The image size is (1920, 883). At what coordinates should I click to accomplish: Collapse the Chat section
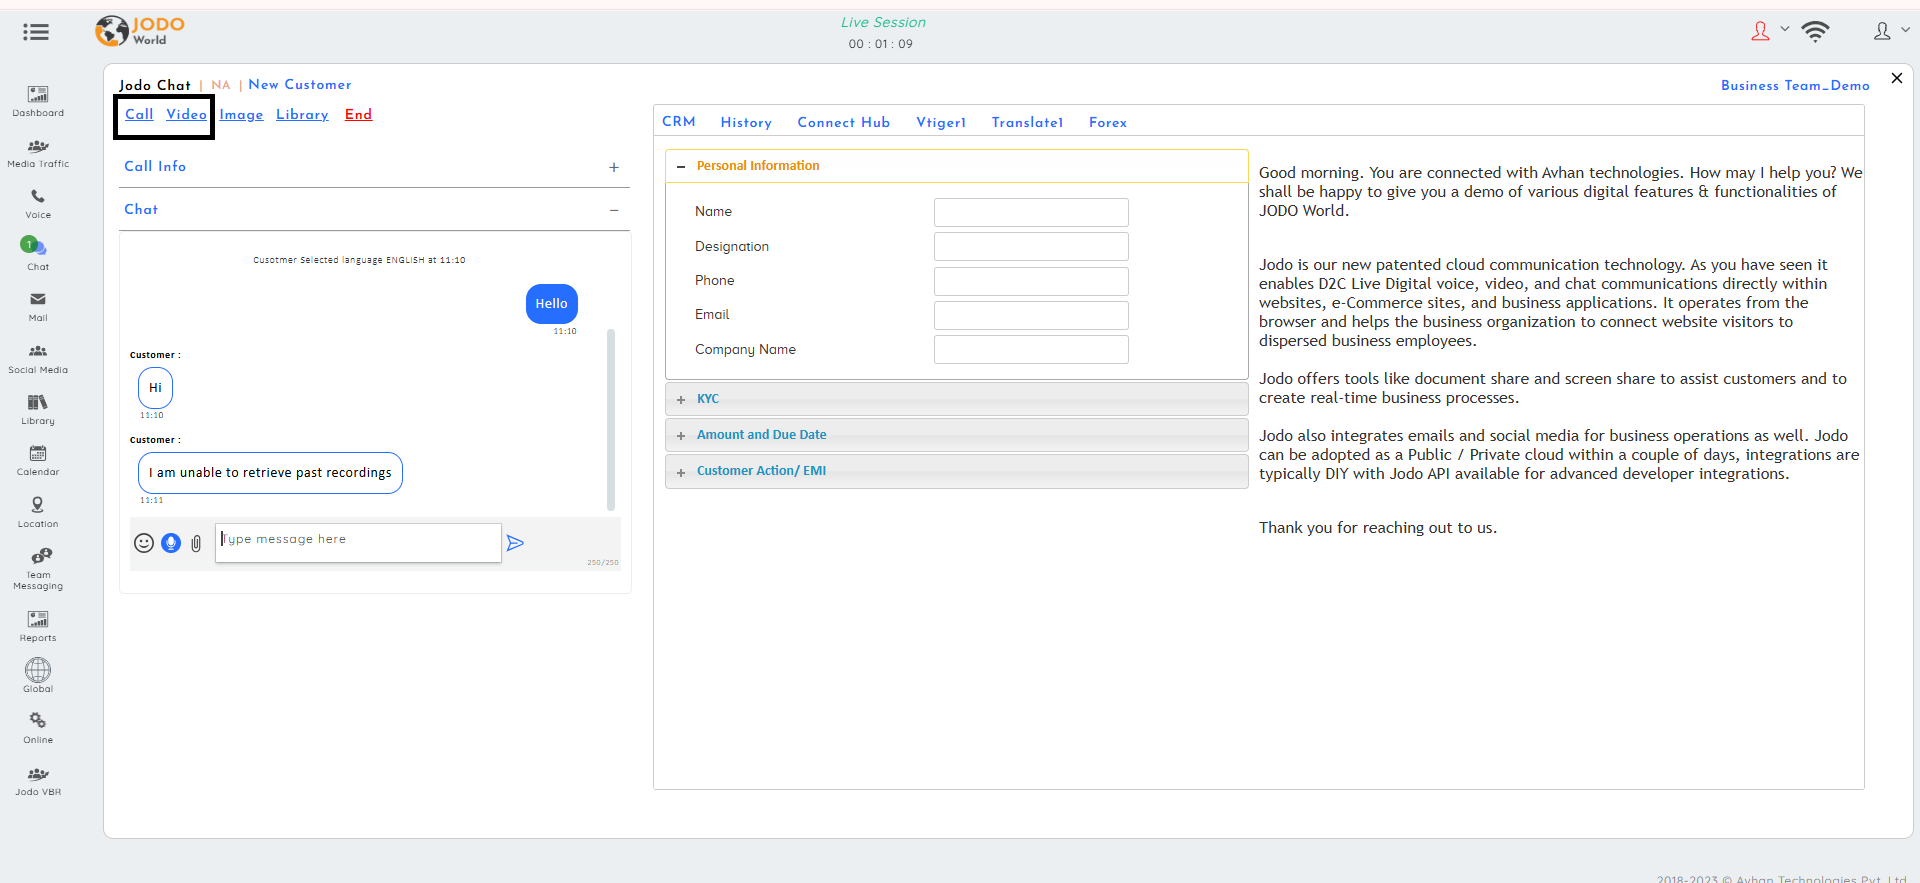click(614, 210)
